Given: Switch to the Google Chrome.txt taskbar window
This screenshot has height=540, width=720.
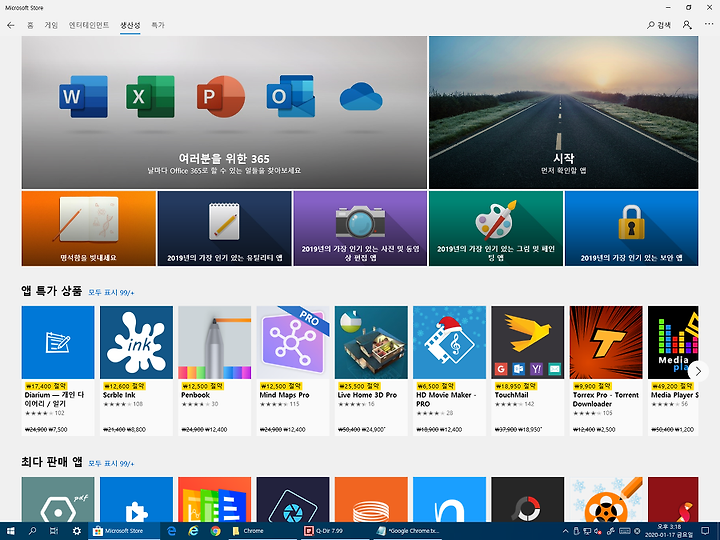Looking at the screenshot, I should pyautogui.click(x=408, y=531).
